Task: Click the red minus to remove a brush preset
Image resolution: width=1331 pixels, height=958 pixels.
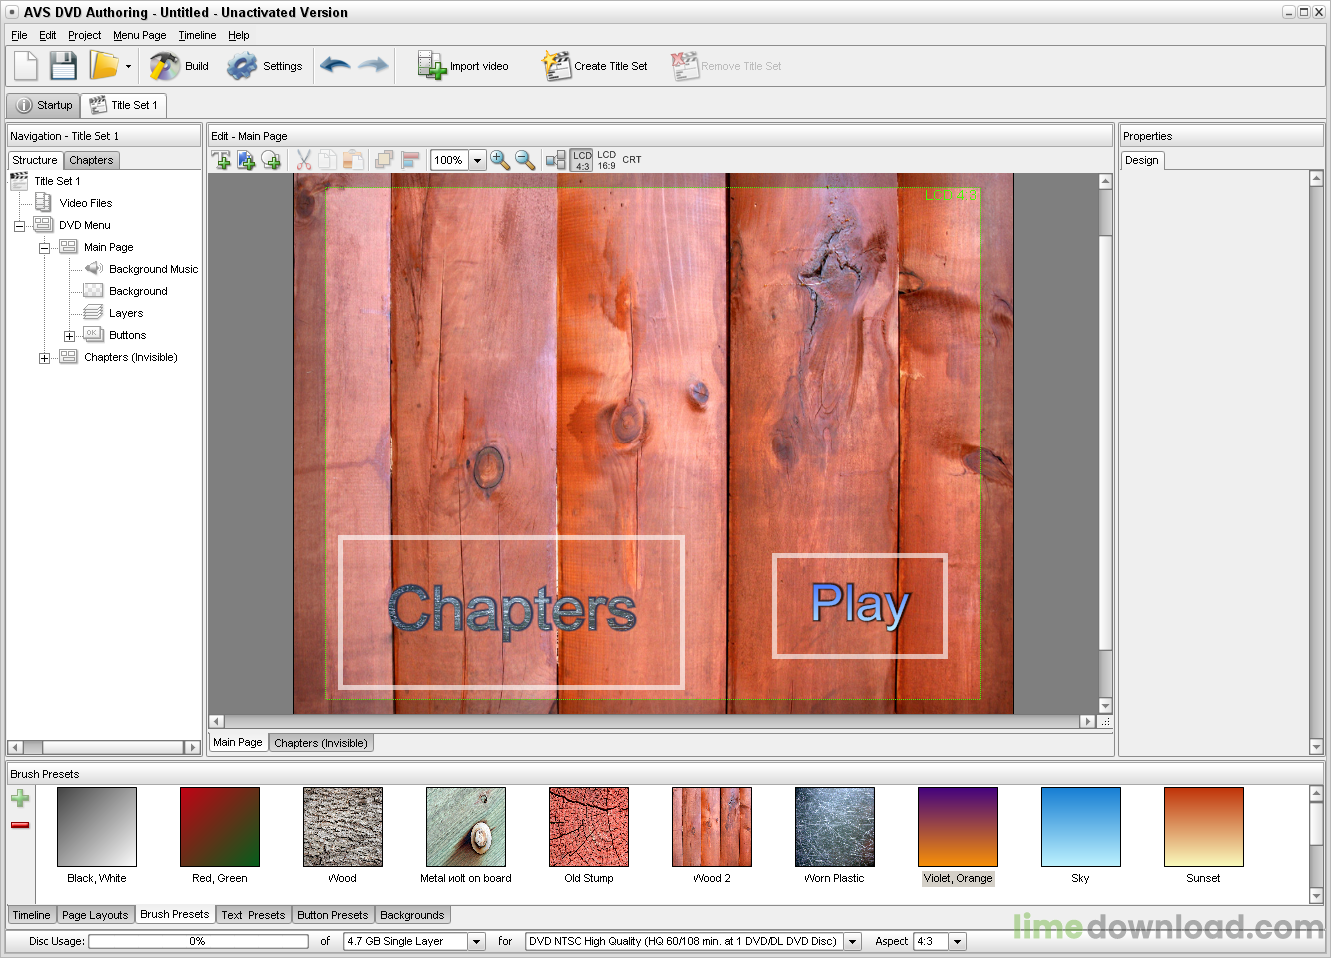Action: pyautogui.click(x=20, y=825)
